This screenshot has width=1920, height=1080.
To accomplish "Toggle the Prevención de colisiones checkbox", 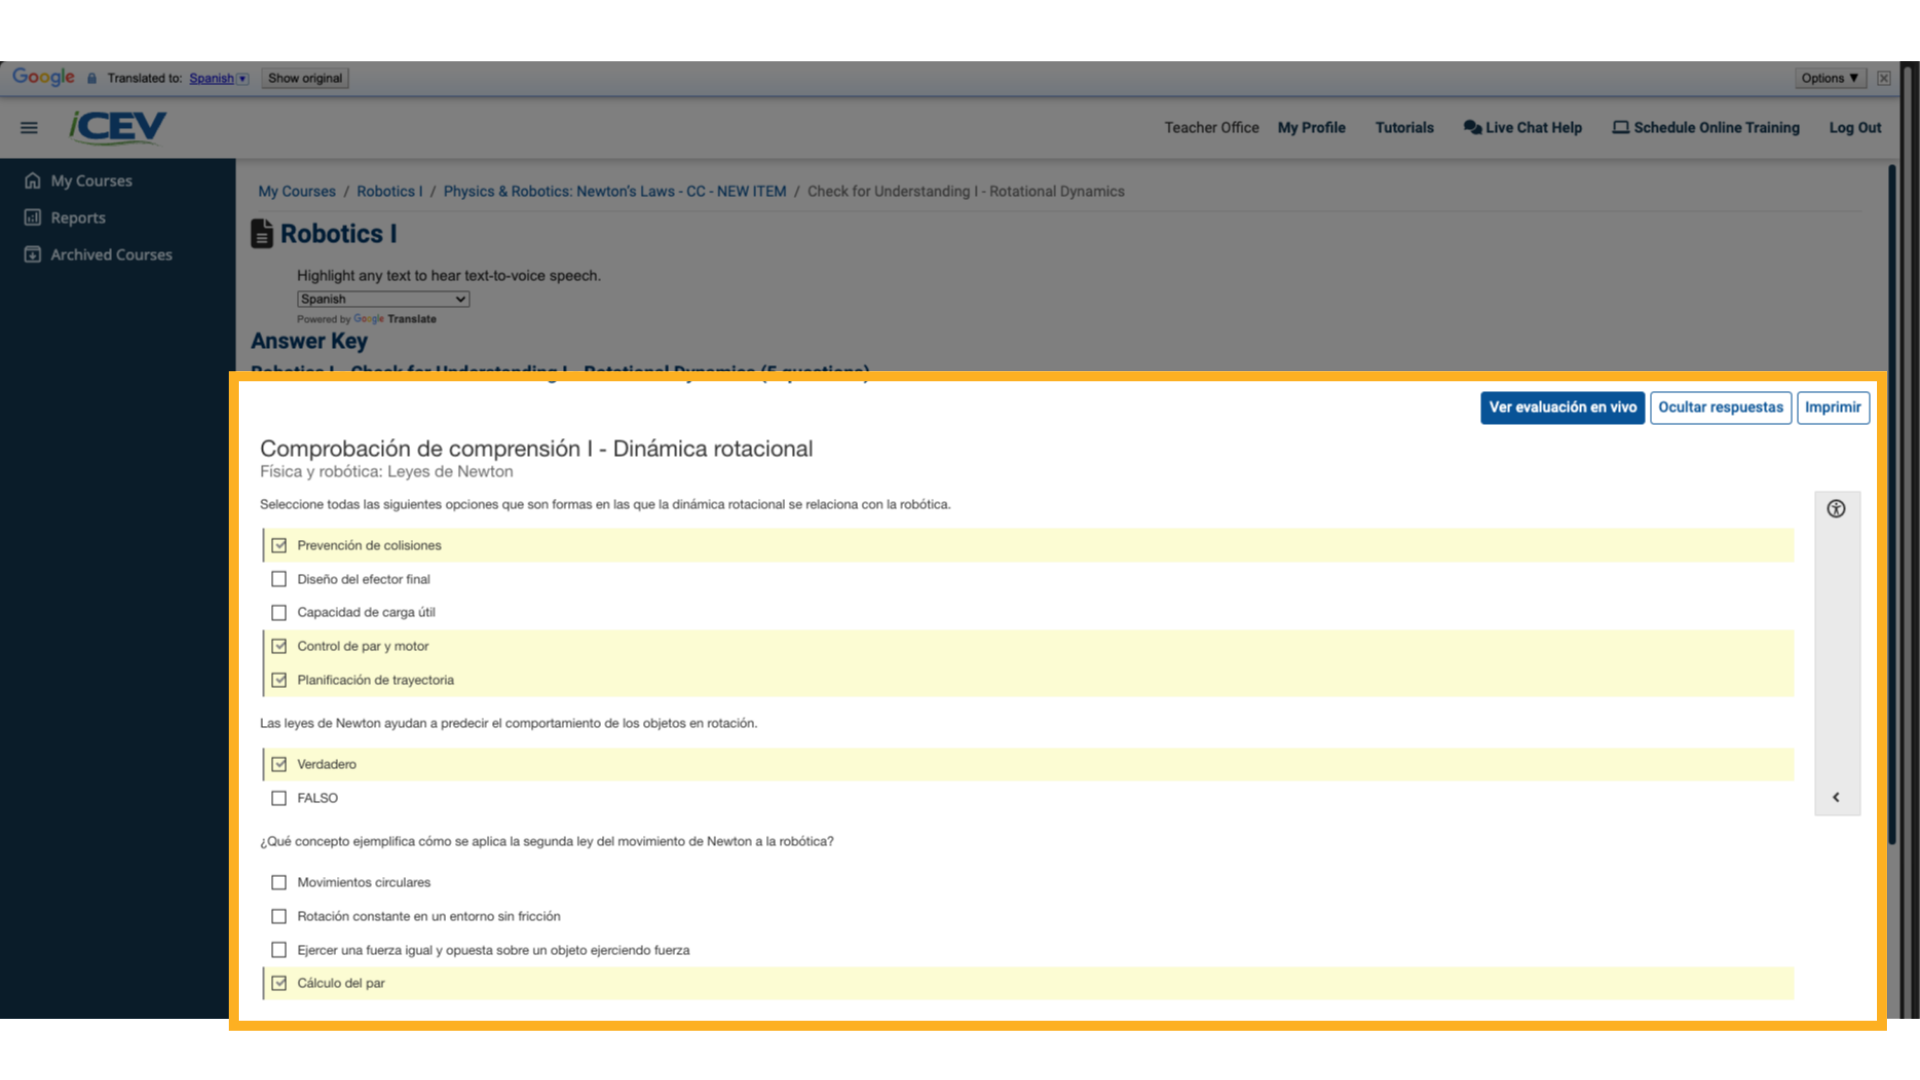I will [x=279, y=546].
